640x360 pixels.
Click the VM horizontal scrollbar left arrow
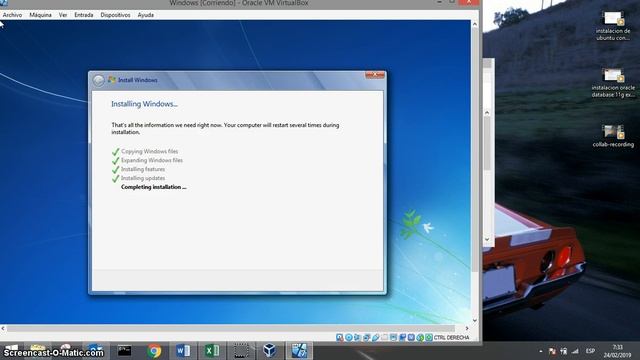point(3,328)
